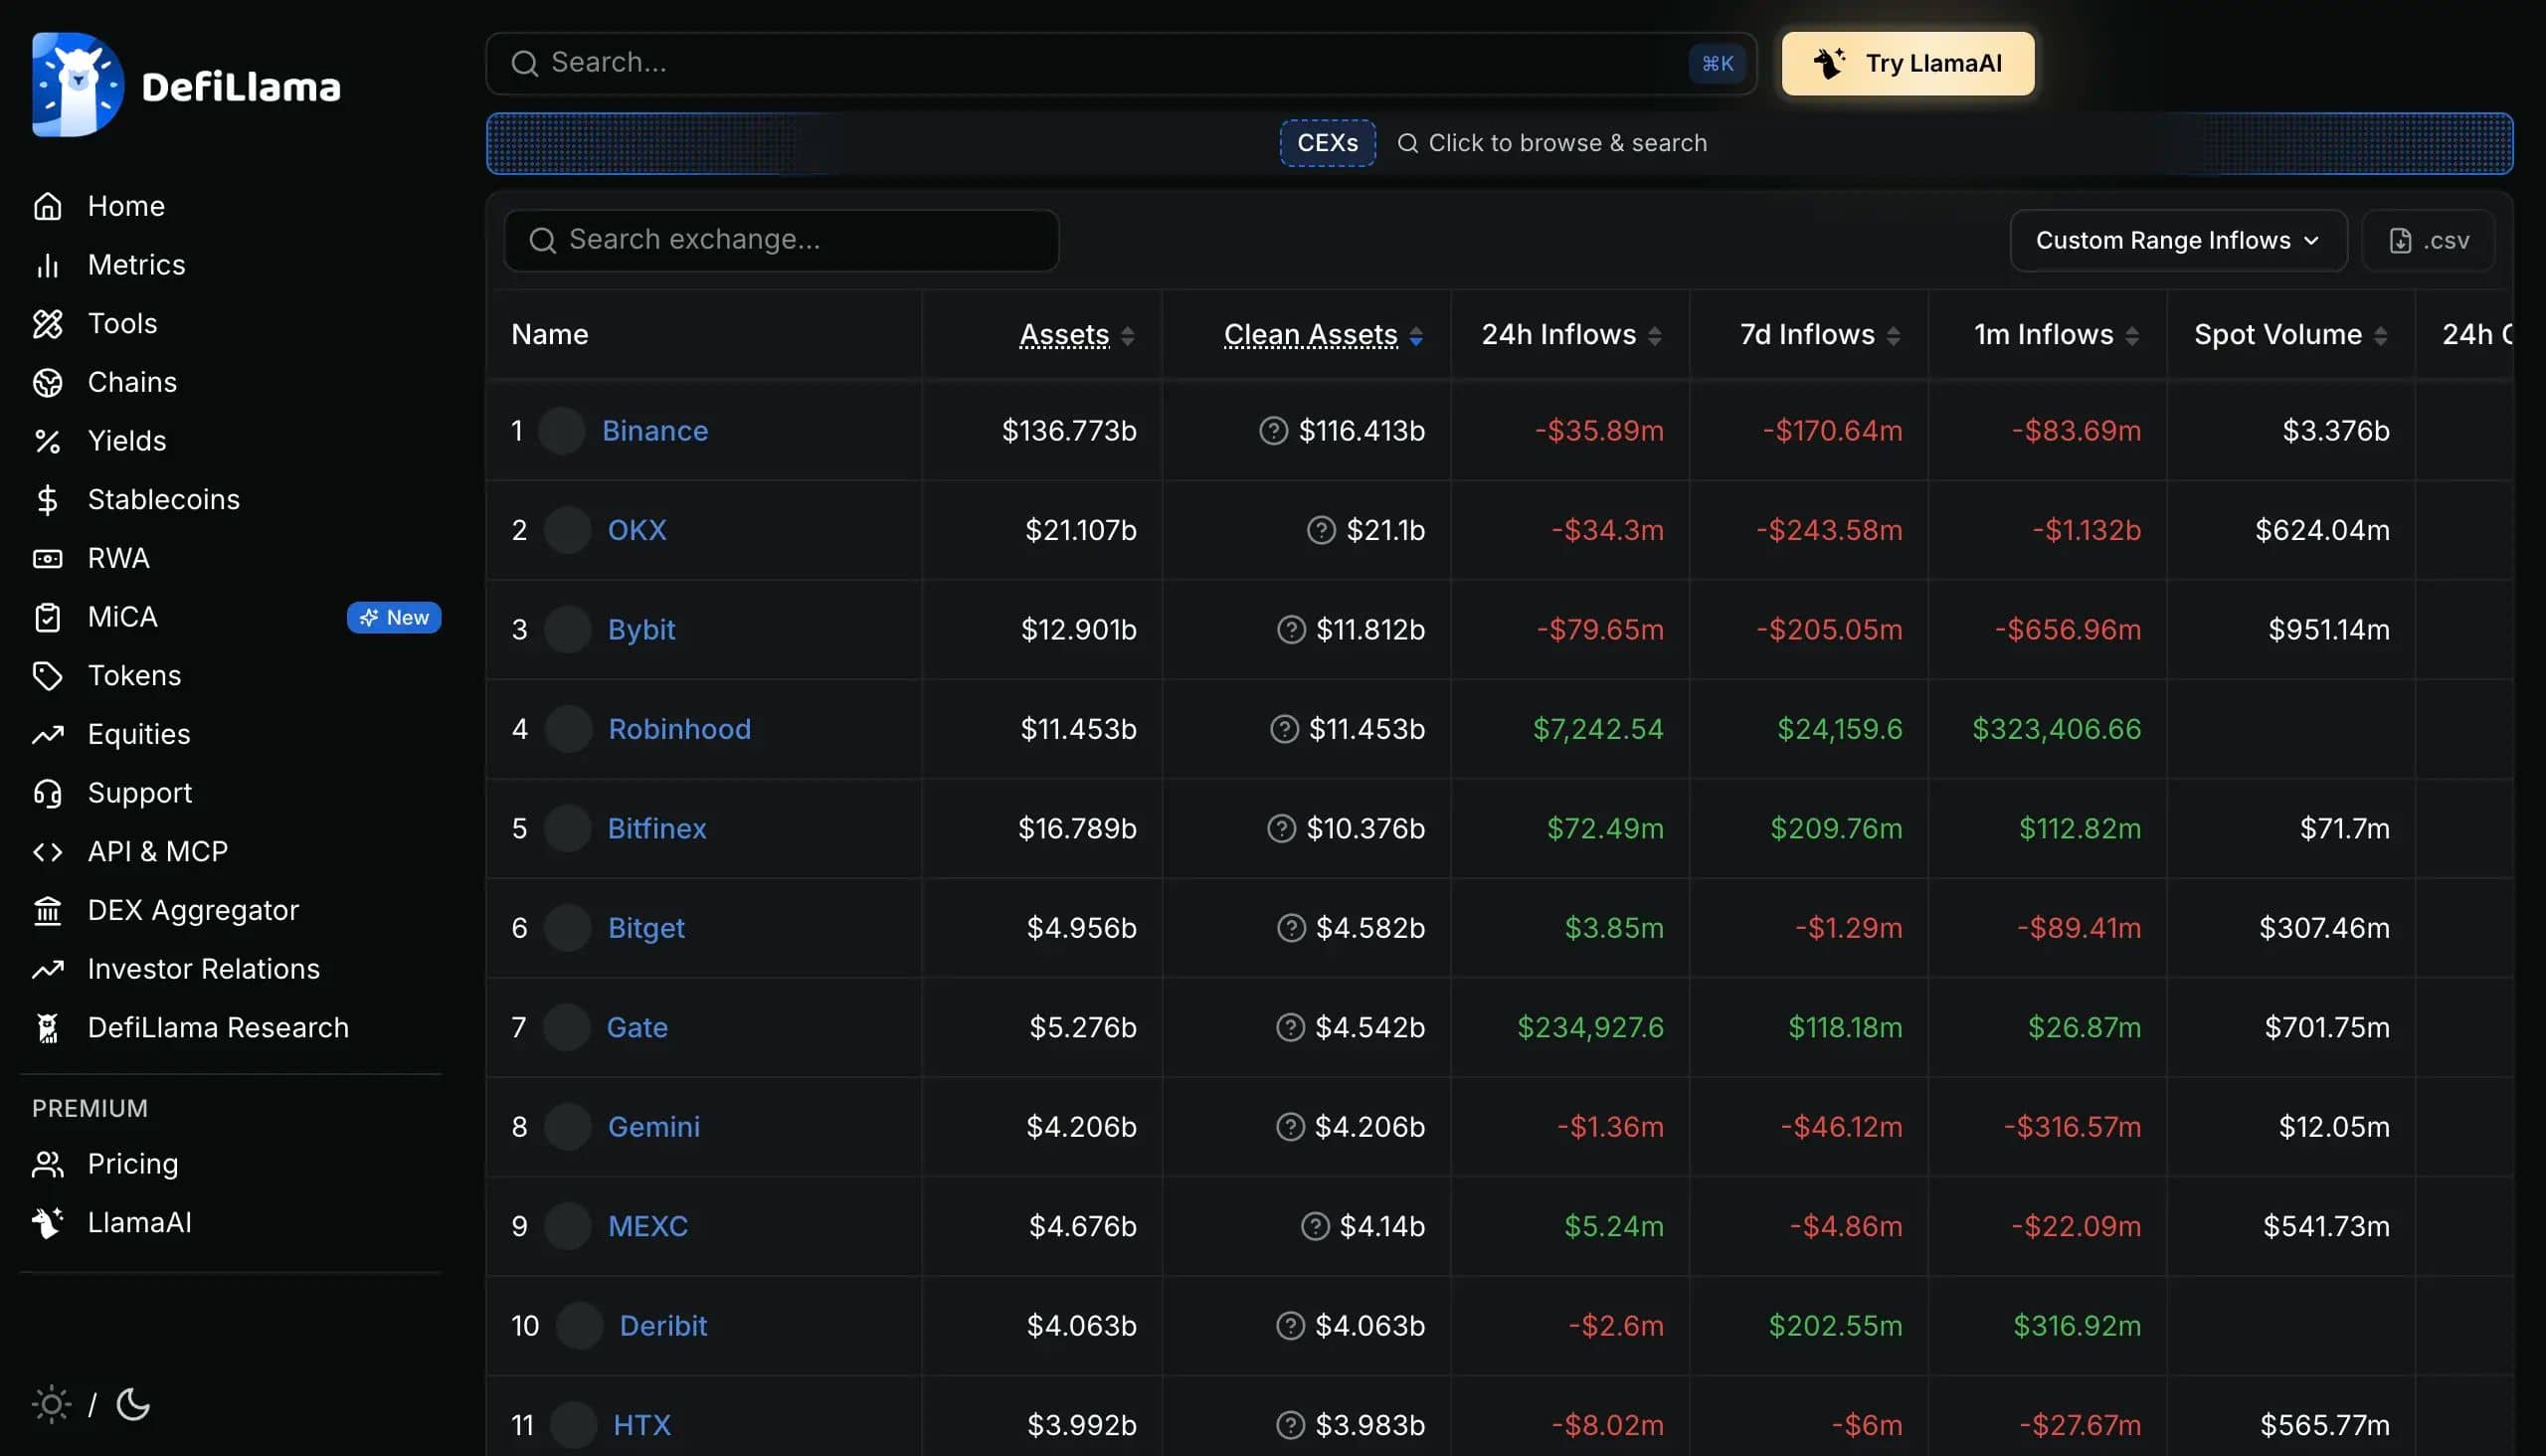2546x1456 pixels.
Task: Click Gate clean assets info icon
Action: 1290,1027
